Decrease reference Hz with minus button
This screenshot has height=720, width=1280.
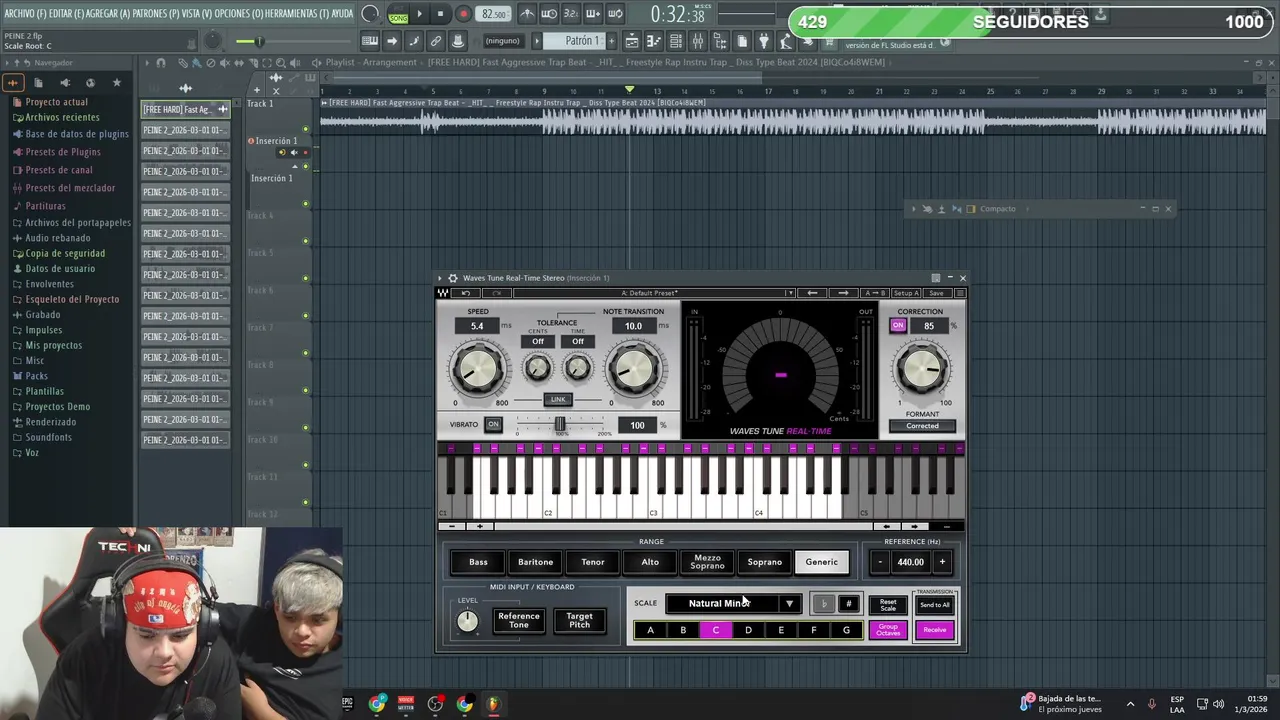point(880,562)
